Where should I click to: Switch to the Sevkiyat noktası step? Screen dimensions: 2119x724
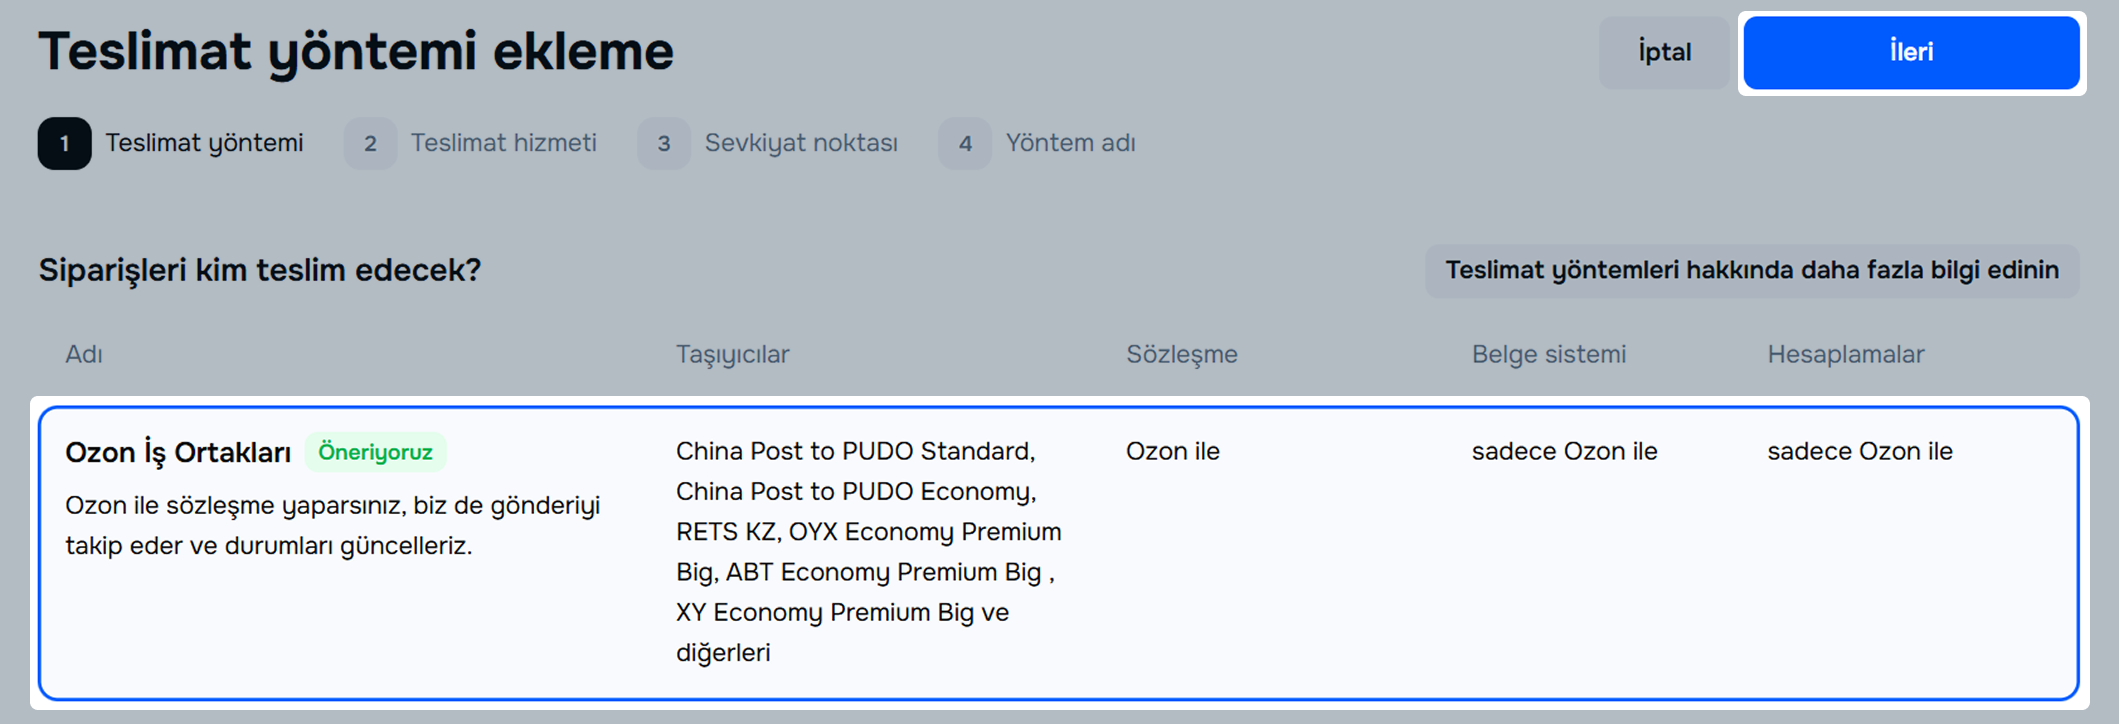[801, 143]
